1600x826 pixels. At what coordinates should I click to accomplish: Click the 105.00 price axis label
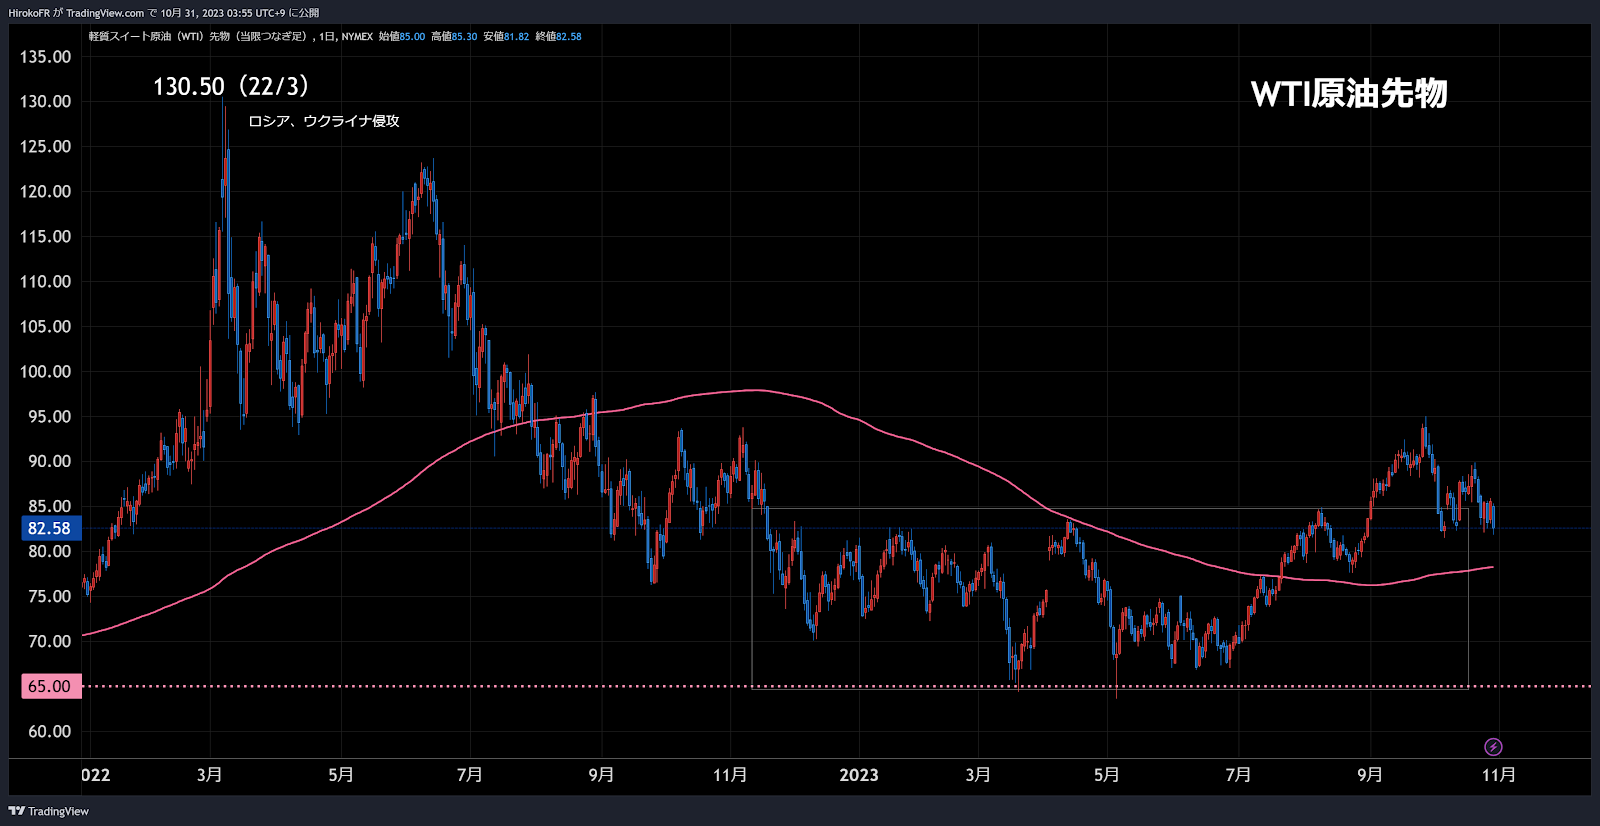click(x=46, y=327)
